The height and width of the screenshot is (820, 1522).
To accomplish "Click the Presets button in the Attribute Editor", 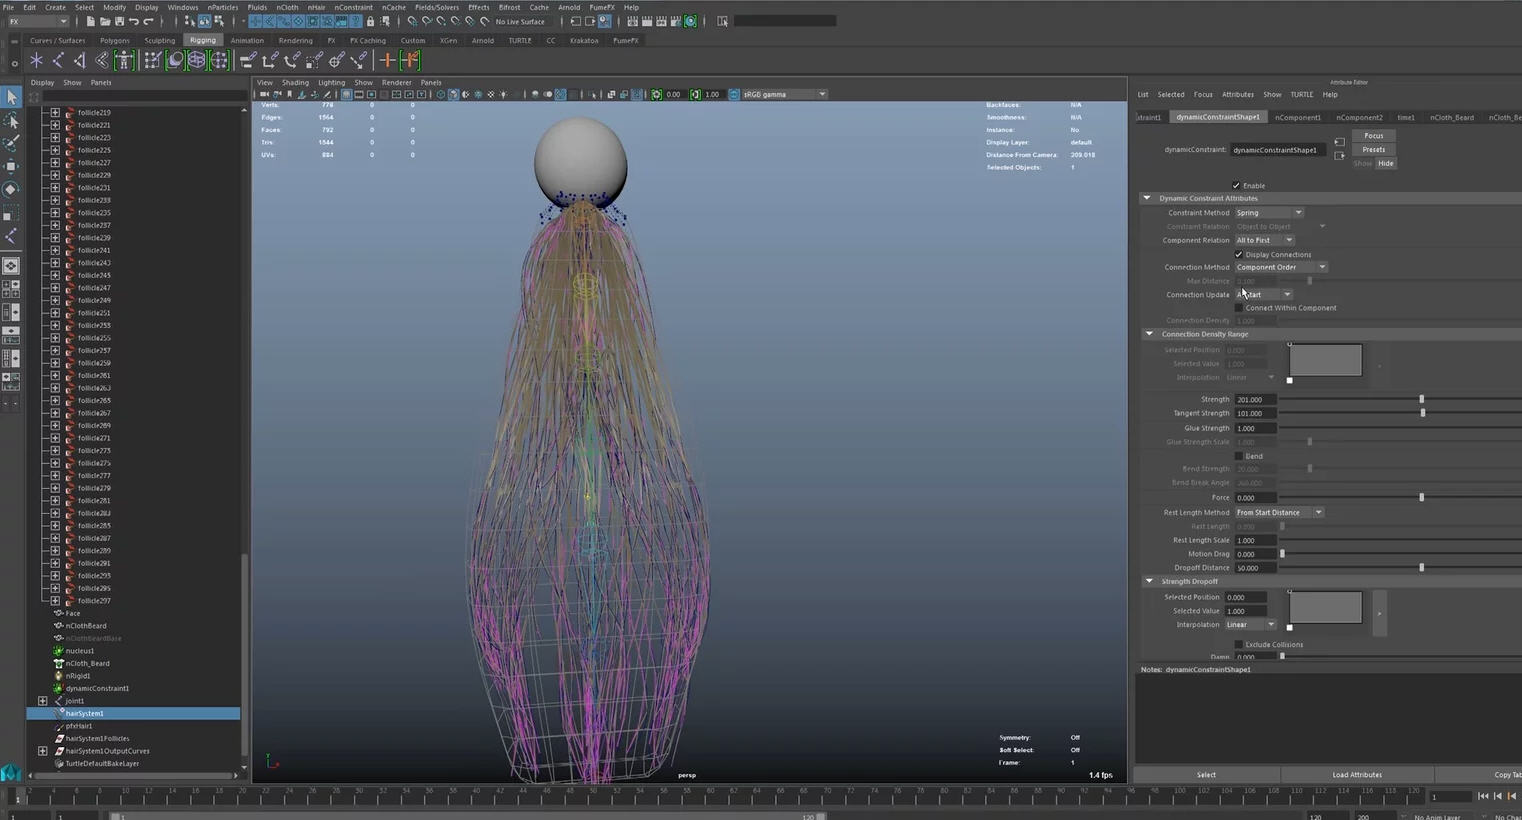I will [1373, 149].
